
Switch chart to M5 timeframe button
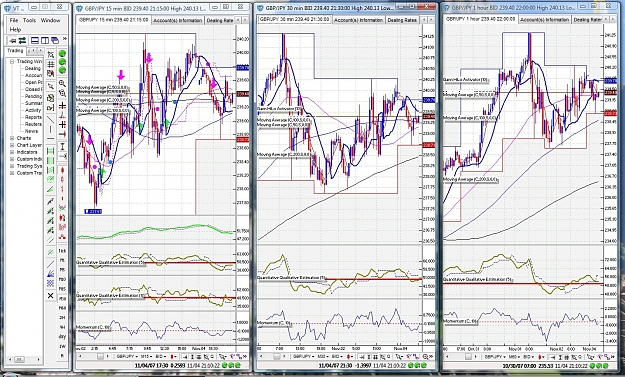[x=62, y=270]
